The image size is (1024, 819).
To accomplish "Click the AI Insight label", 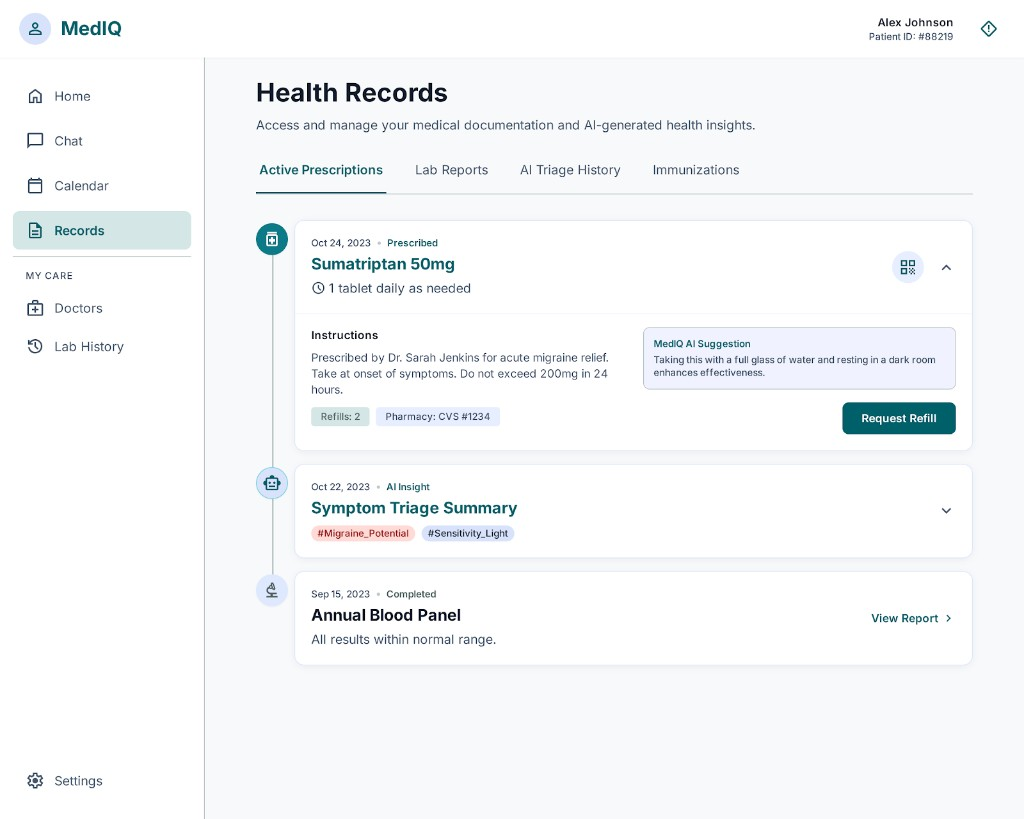I will (408, 487).
